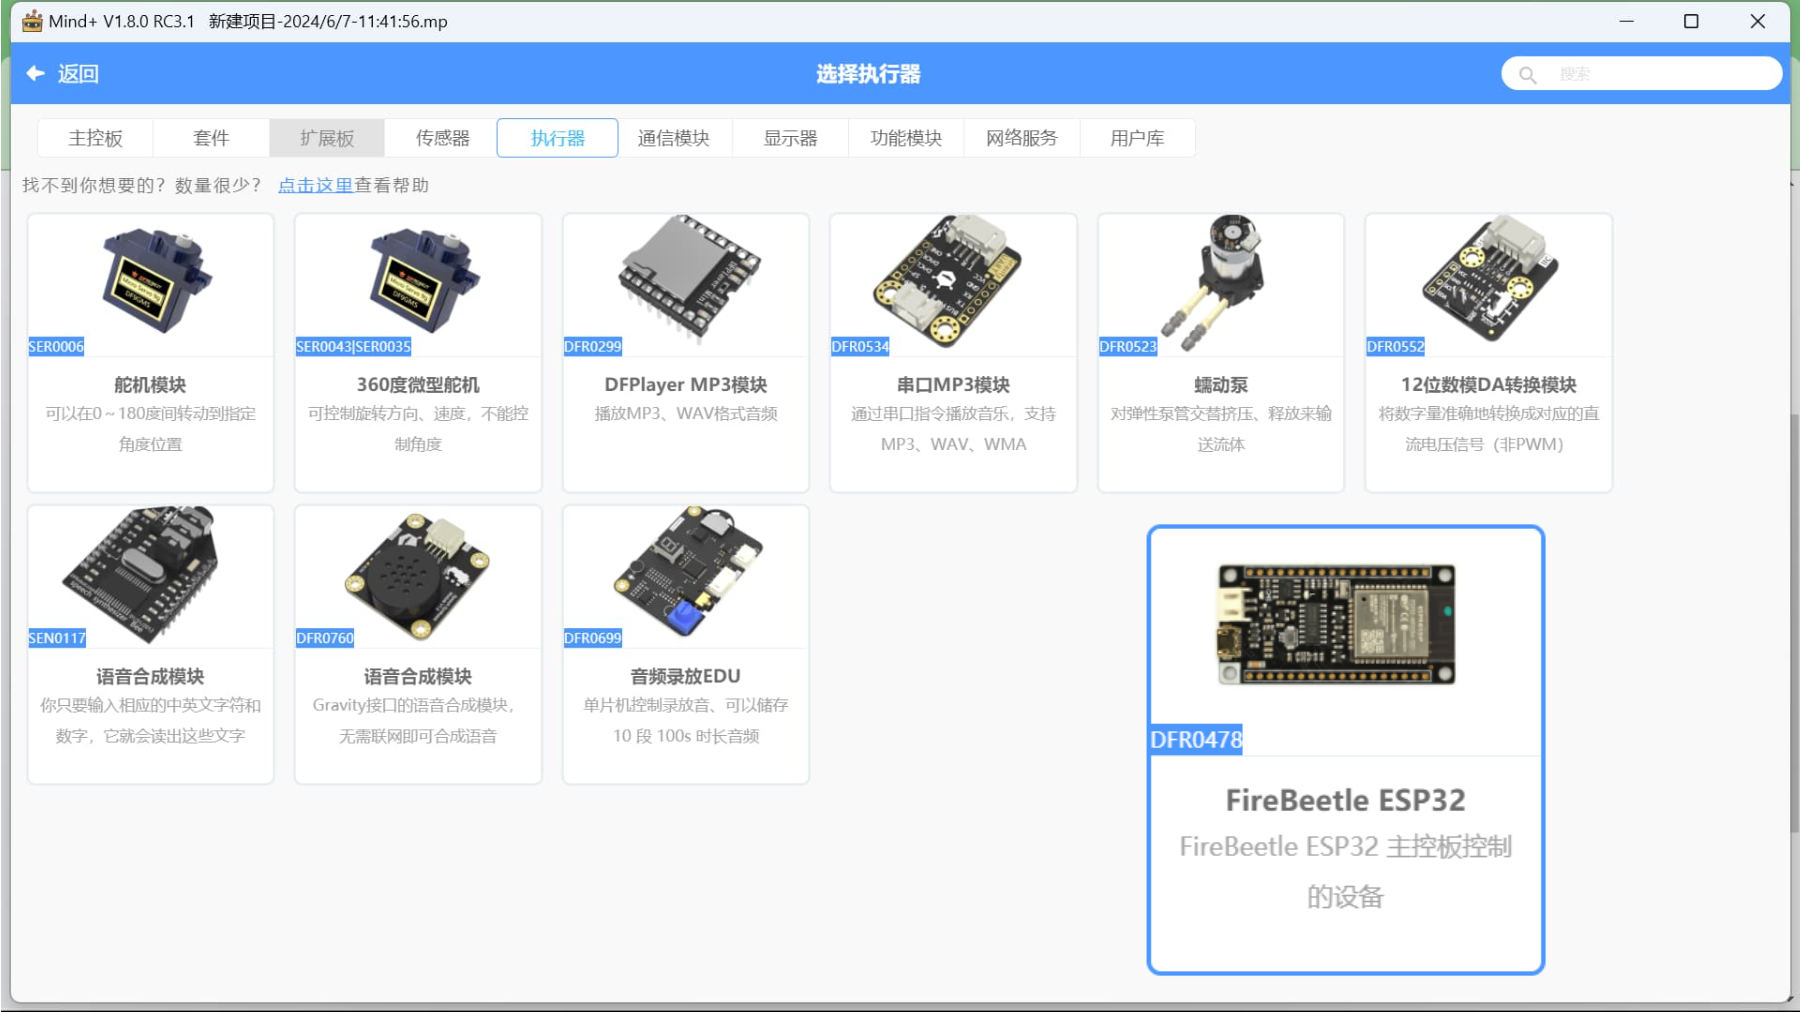The width and height of the screenshot is (1800, 1012).
Task: Select the 串口MP3模块 board image
Action: 947,281
